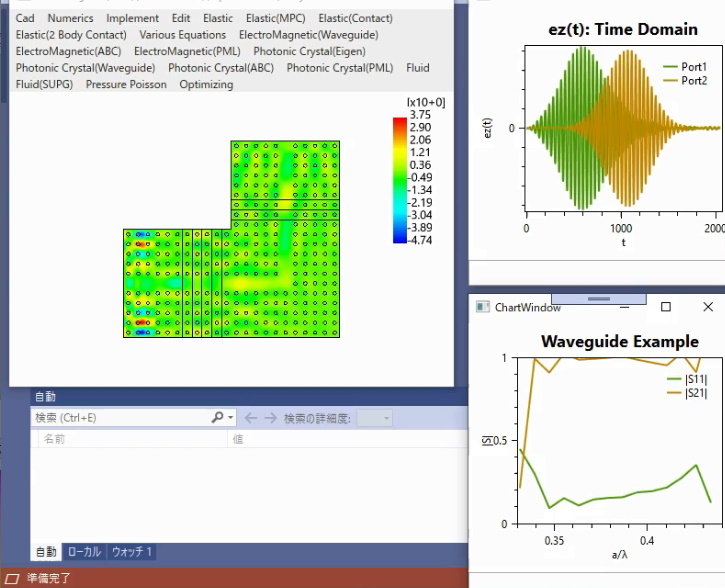Image resolution: width=725 pixels, height=588 pixels.
Task: Open Photonic Crystal(PML) menu
Action: [x=340, y=68]
